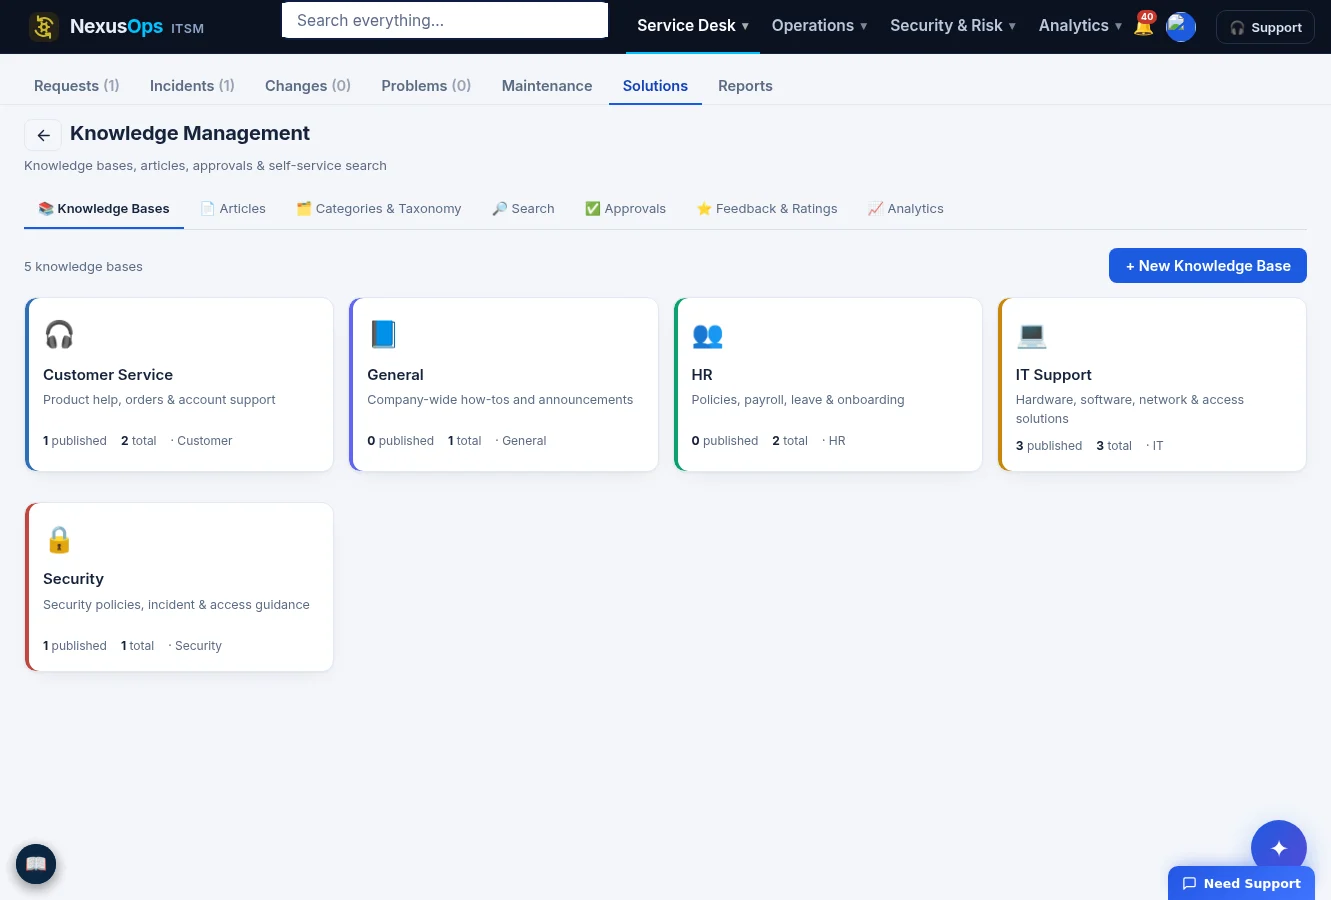Click the NexusOps ITSM brand name
This screenshot has height=900, width=1331.
137,27
